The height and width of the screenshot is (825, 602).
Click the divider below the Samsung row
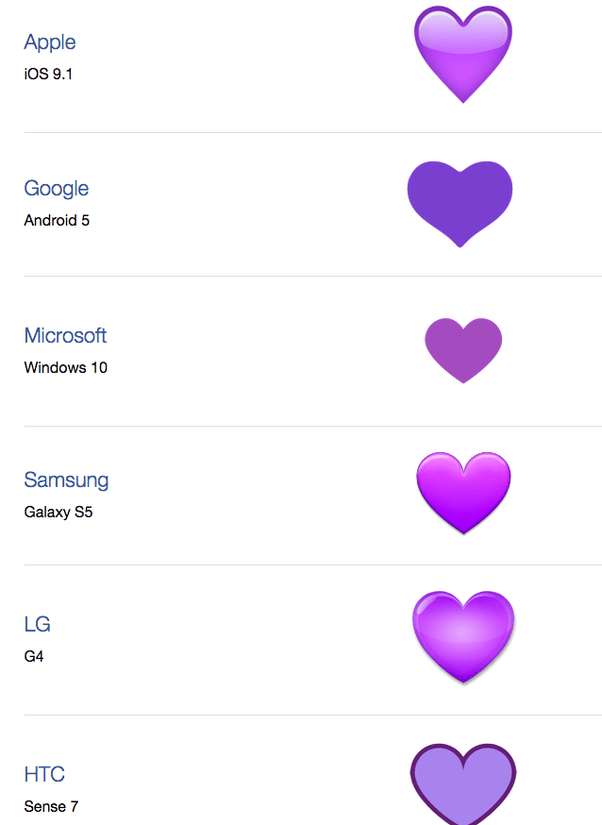(x=313, y=565)
